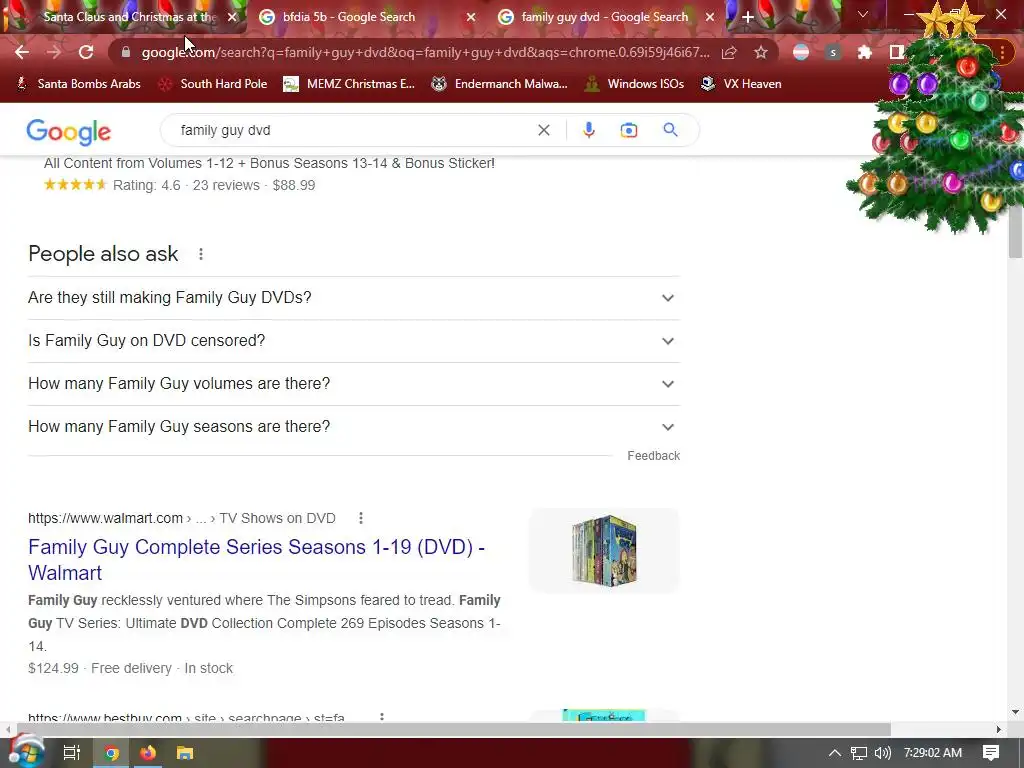Show hidden system tray icons
Viewport: 1024px width, 768px height.
point(835,753)
